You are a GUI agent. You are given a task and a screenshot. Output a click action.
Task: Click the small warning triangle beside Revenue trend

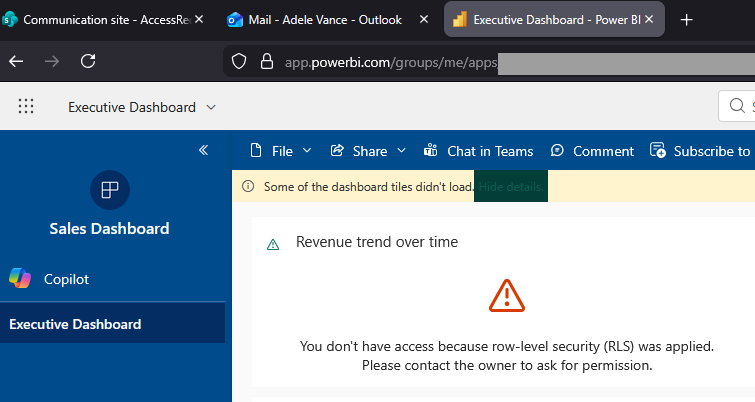coord(273,245)
